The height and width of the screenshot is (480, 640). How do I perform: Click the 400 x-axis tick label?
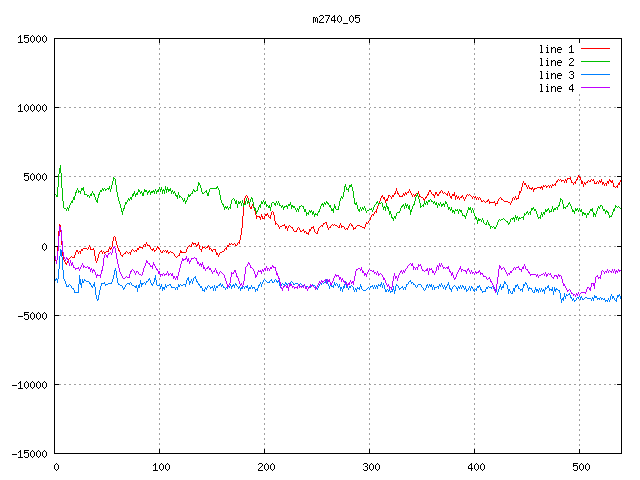pos(474,467)
